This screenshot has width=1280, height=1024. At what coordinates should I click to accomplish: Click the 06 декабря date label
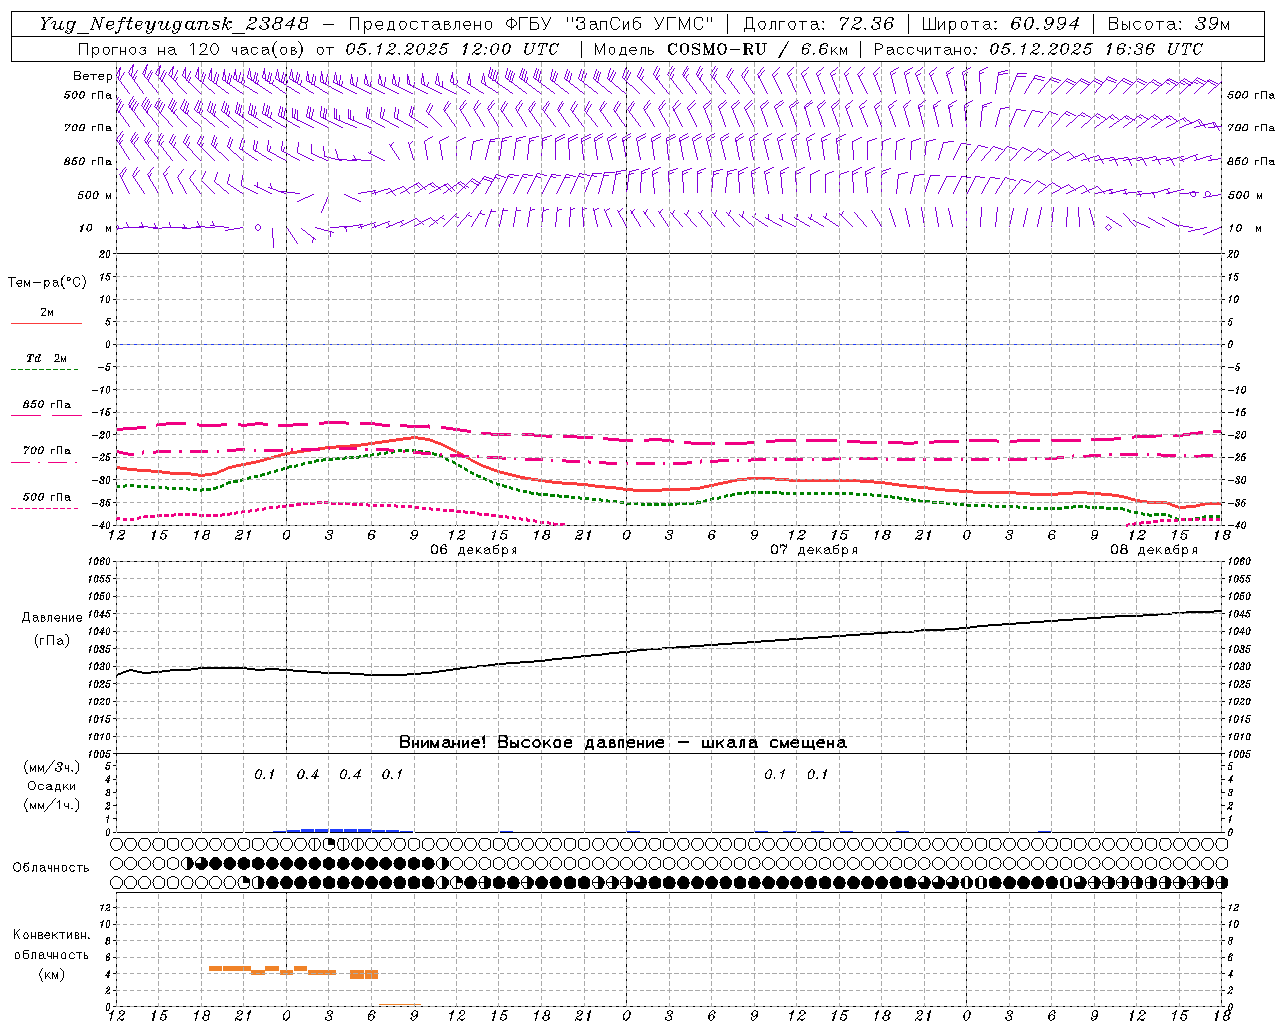tap(473, 550)
